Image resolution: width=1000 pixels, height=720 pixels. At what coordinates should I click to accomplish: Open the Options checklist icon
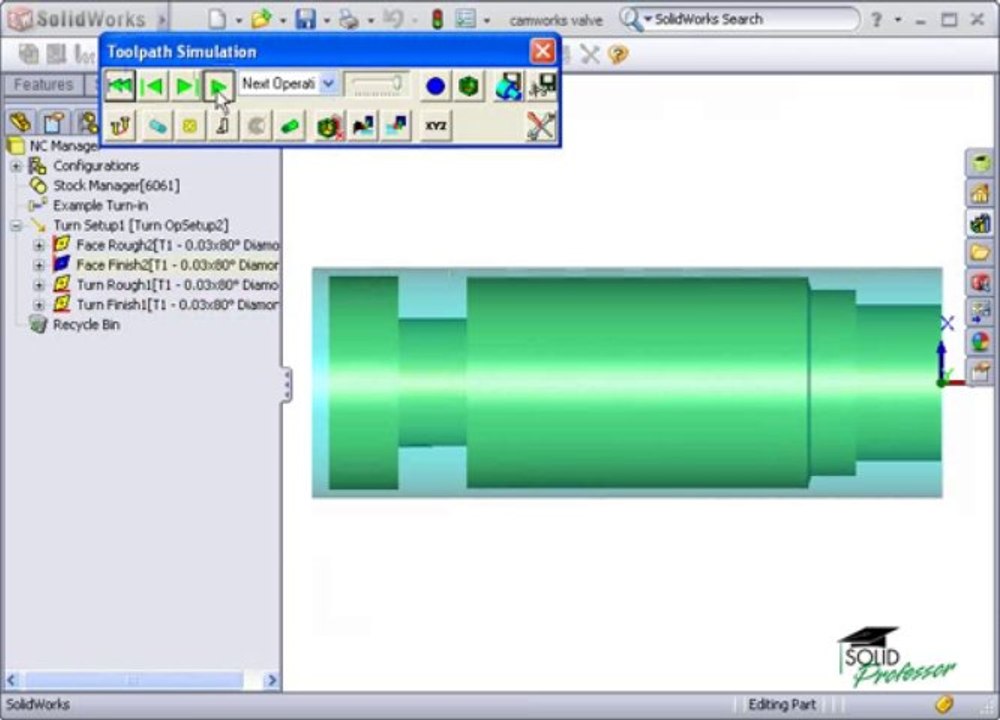(466, 19)
